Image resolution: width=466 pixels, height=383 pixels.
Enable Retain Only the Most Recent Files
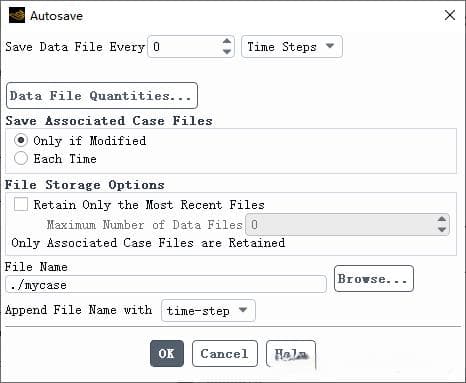point(21,204)
